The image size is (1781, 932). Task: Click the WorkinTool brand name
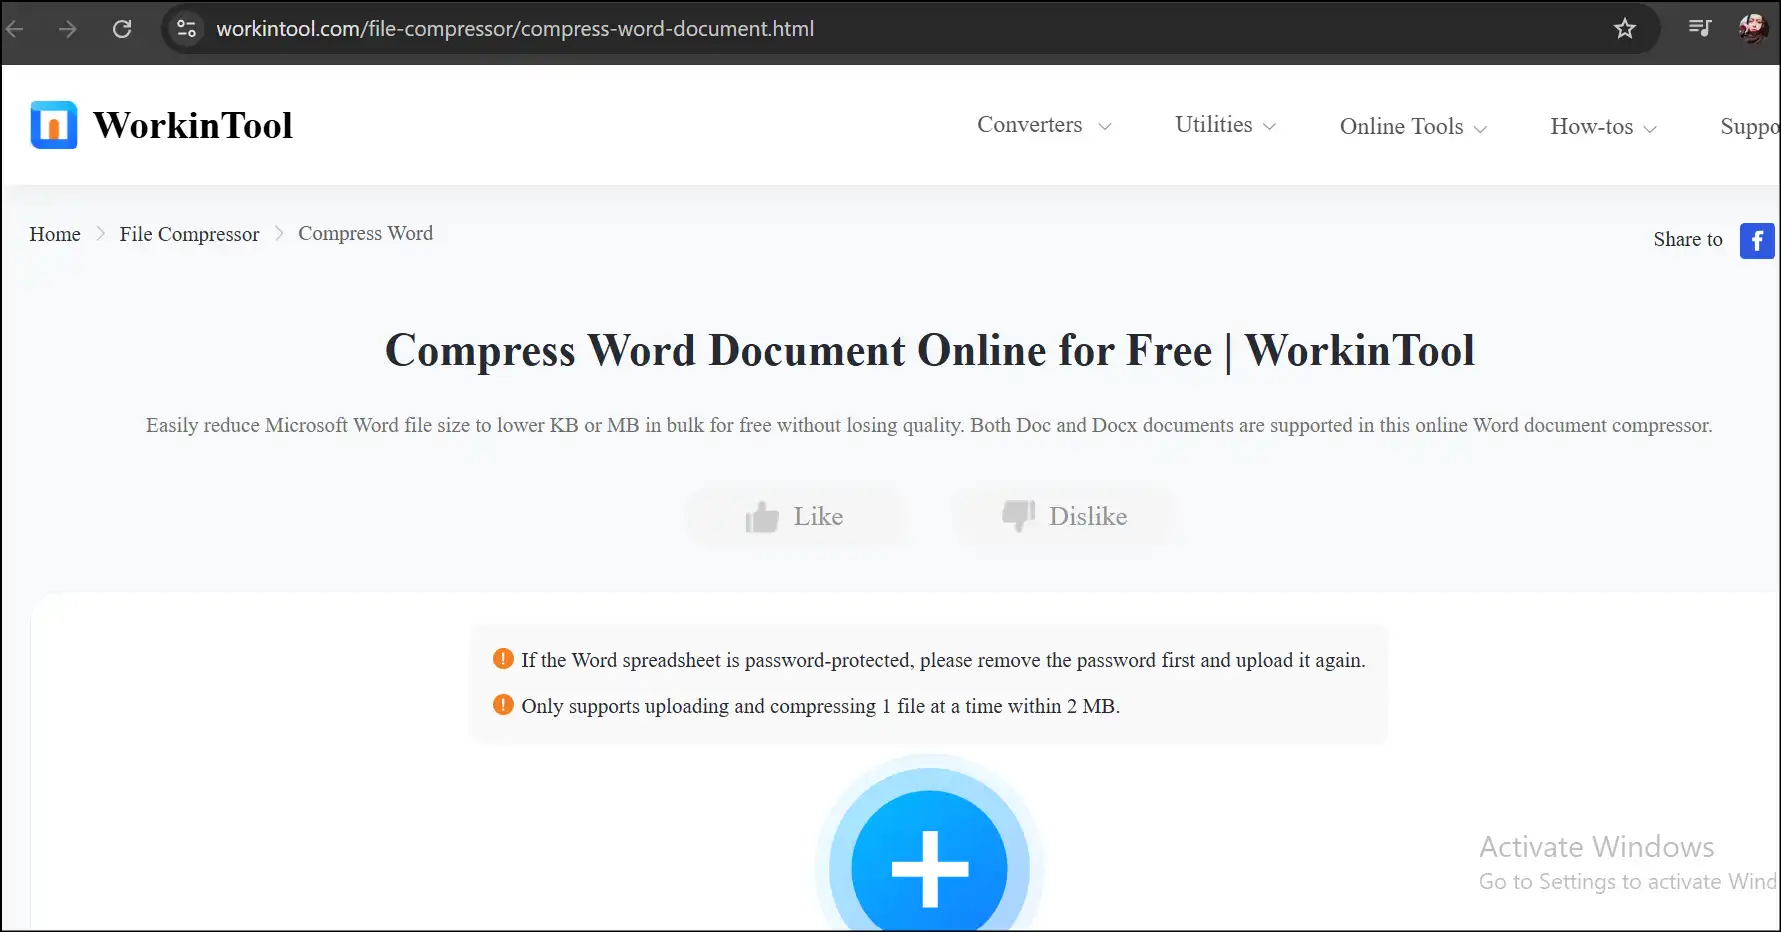coord(193,125)
